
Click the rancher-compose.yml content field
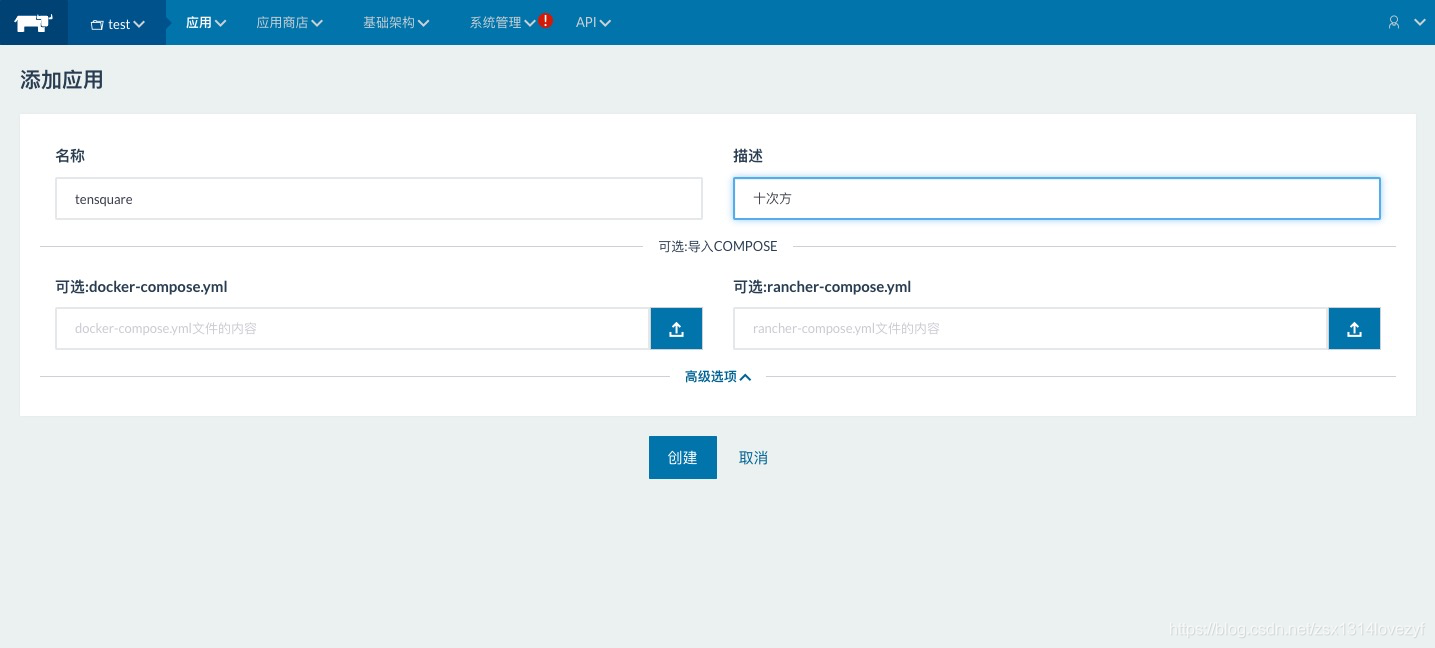1031,328
